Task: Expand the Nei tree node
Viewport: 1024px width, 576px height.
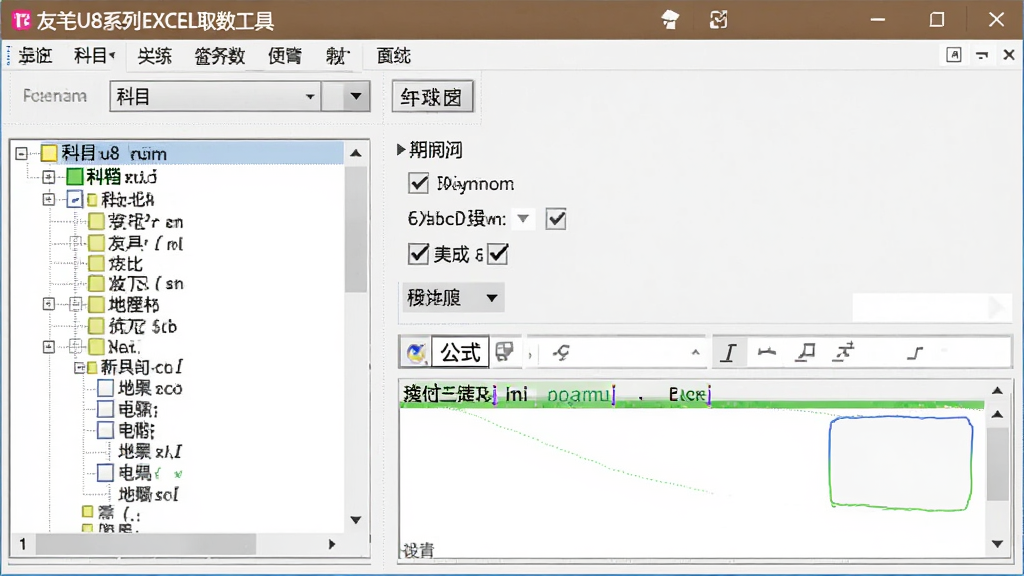Action: 48,346
